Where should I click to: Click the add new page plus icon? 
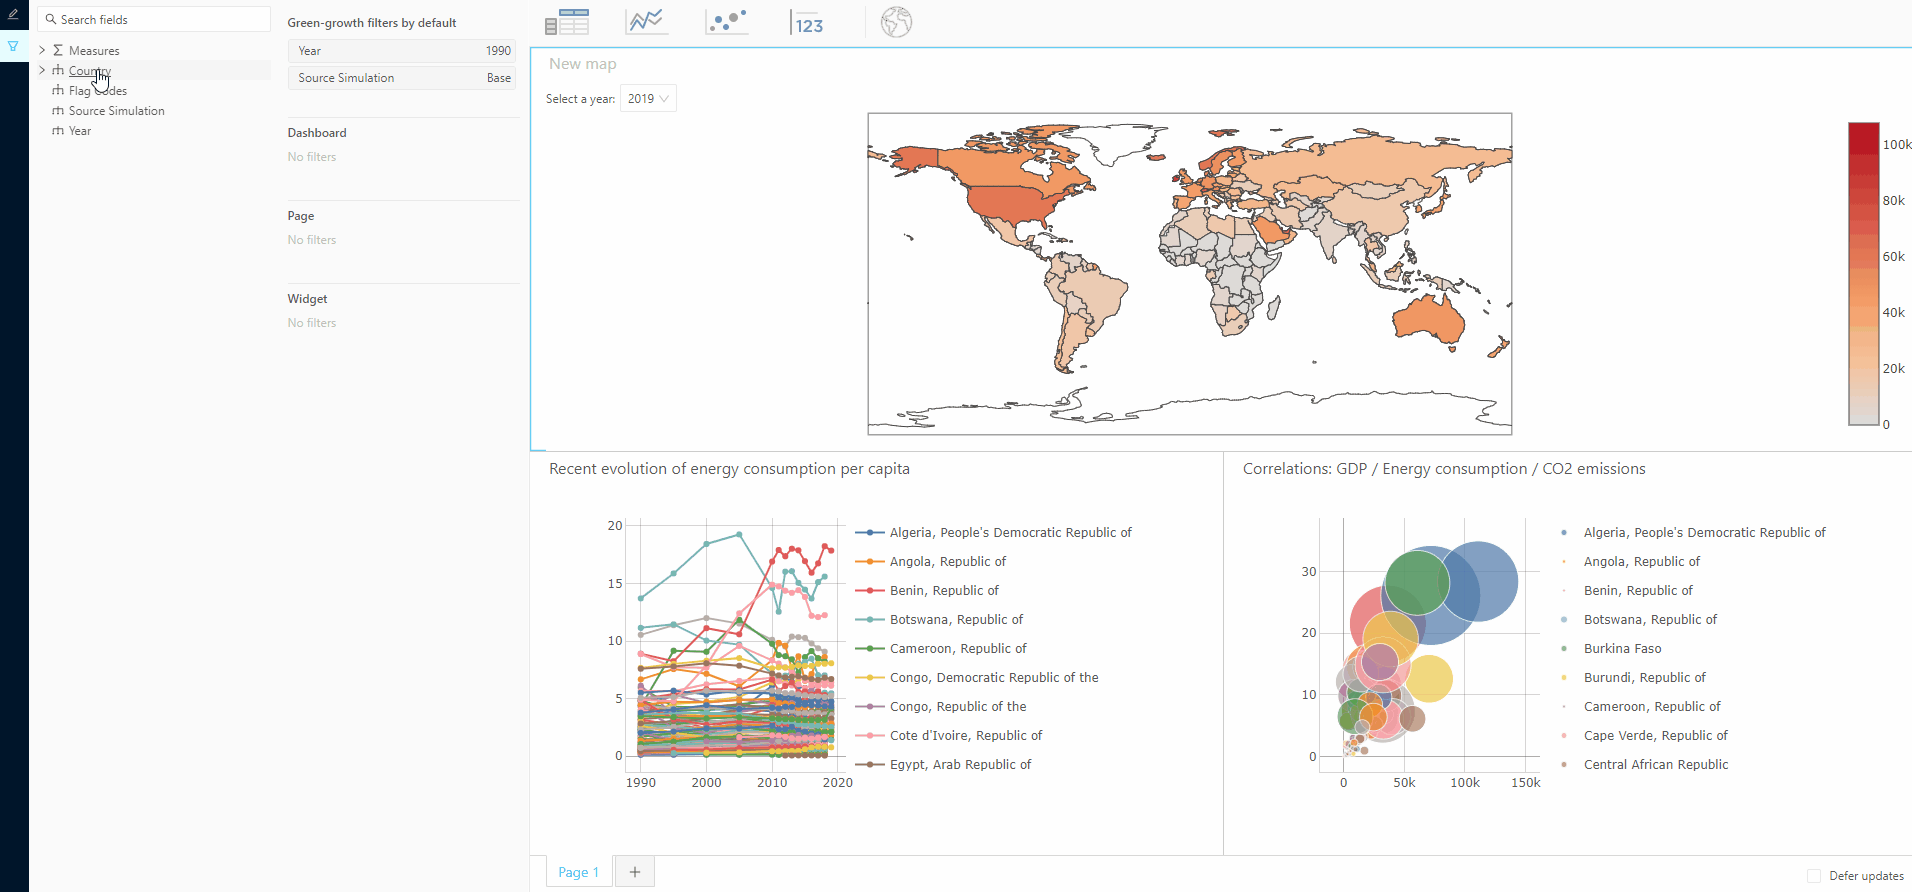(x=634, y=872)
